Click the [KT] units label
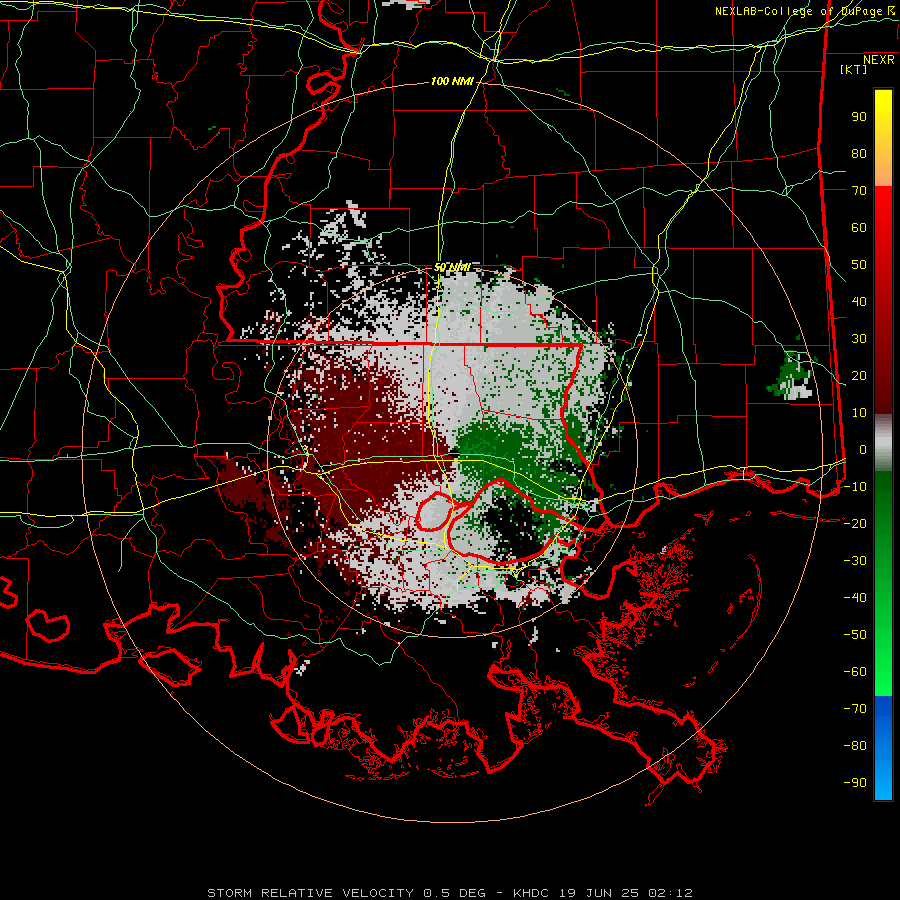Image resolution: width=900 pixels, height=900 pixels. (854, 69)
